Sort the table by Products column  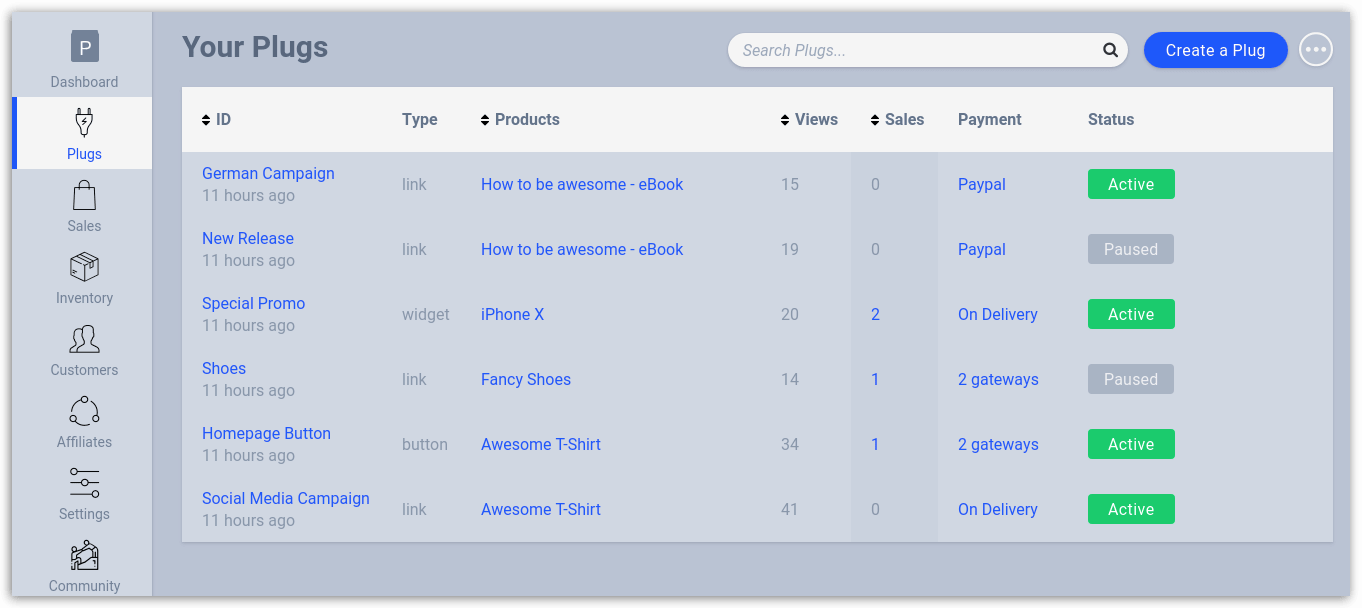pos(520,120)
